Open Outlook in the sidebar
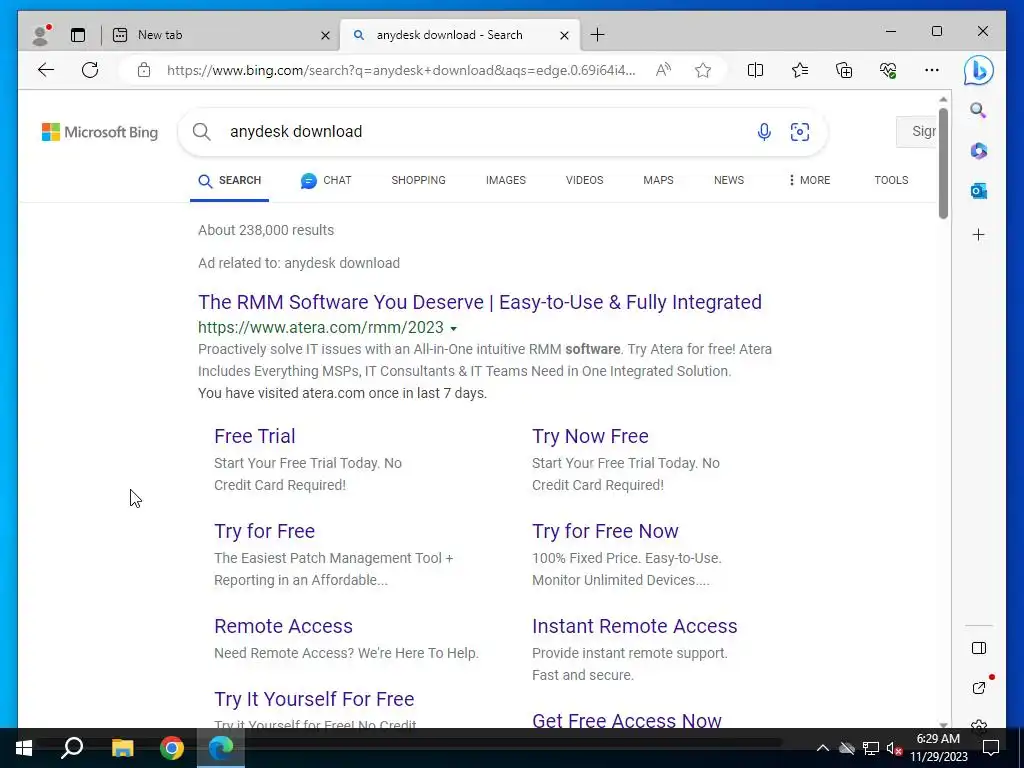The width and height of the screenshot is (1024, 768). [x=978, y=191]
